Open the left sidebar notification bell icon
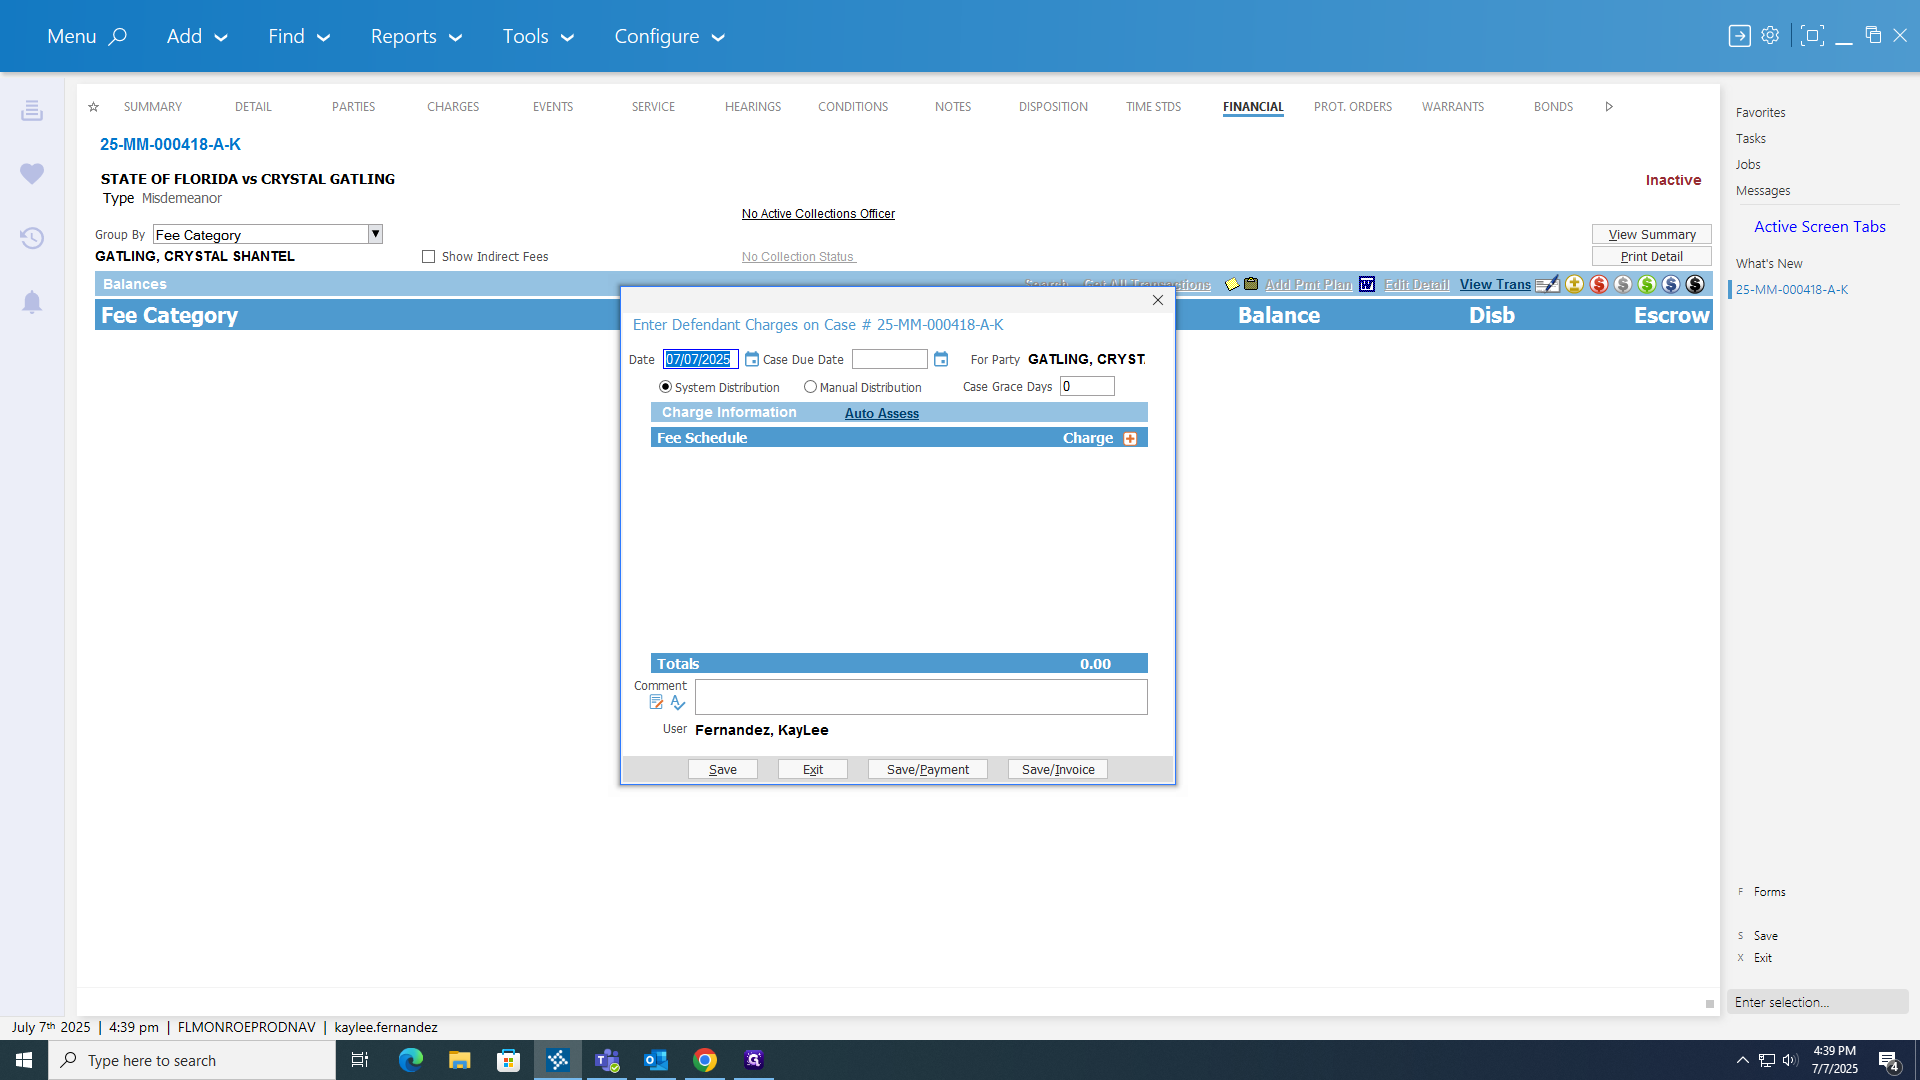The width and height of the screenshot is (1920, 1080). (x=32, y=302)
